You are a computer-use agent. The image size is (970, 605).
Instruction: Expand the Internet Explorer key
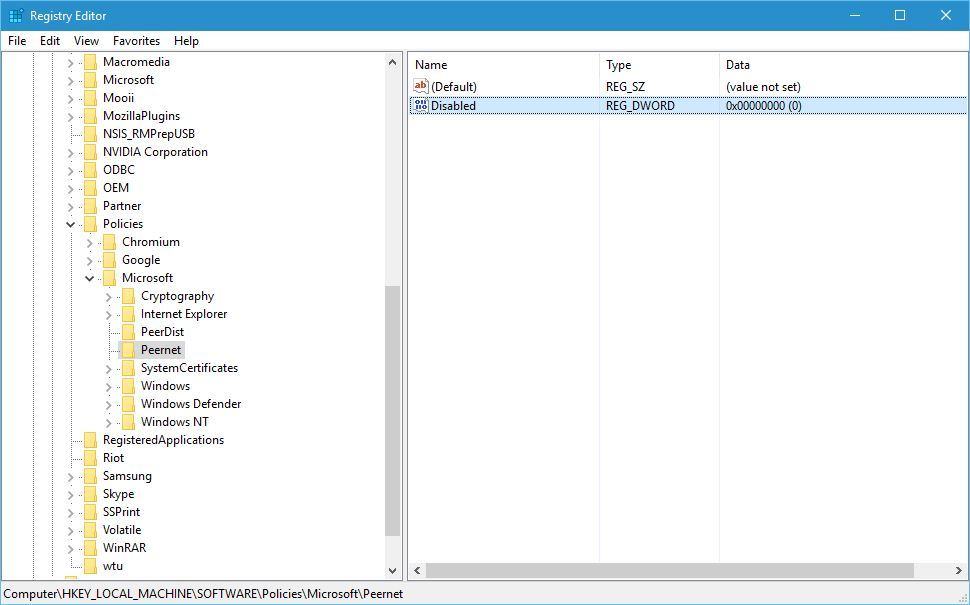(x=109, y=315)
